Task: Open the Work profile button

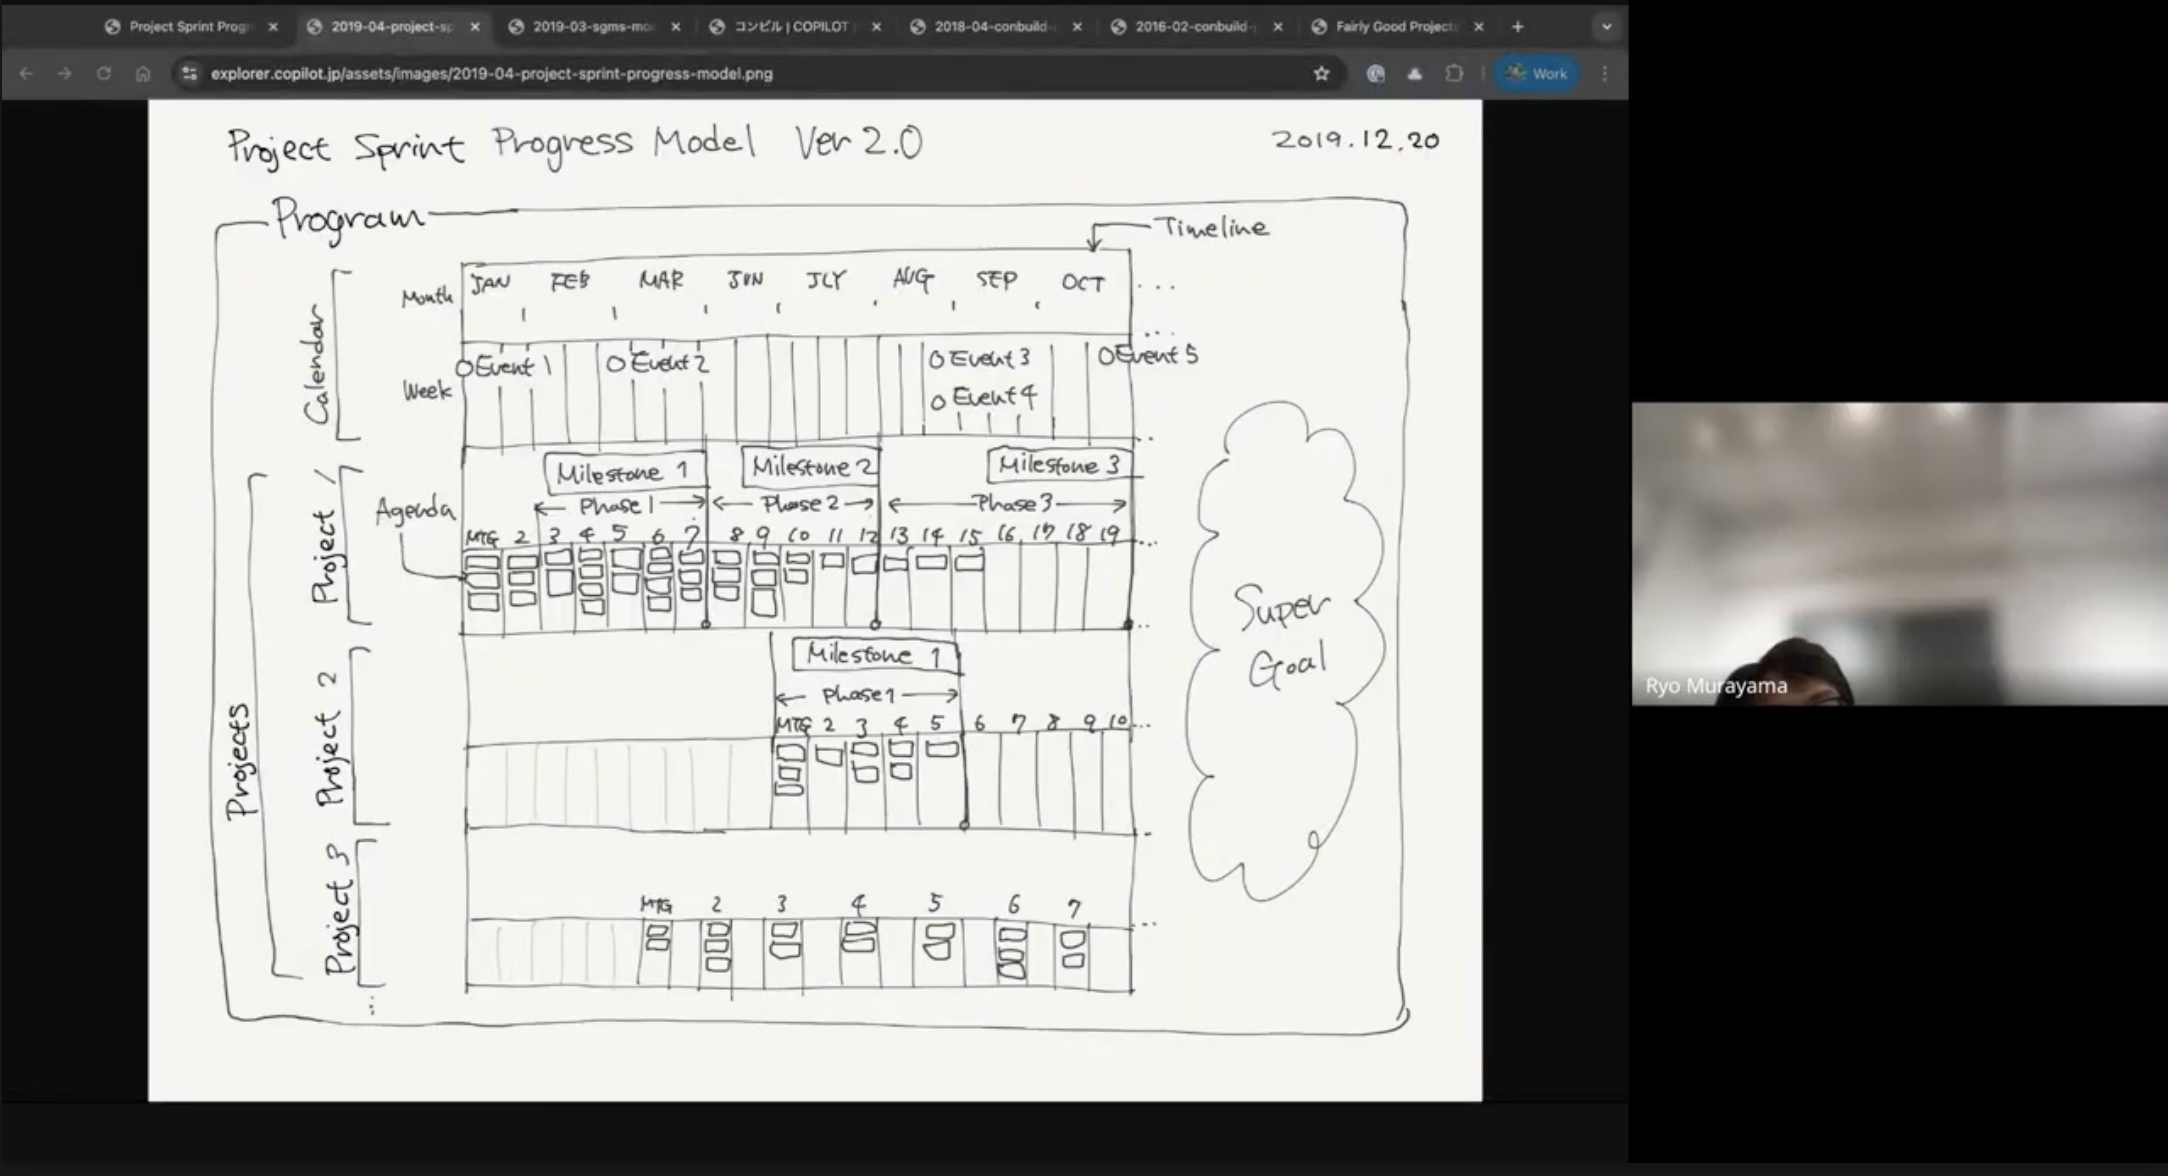Action: tap(1537, 73)
